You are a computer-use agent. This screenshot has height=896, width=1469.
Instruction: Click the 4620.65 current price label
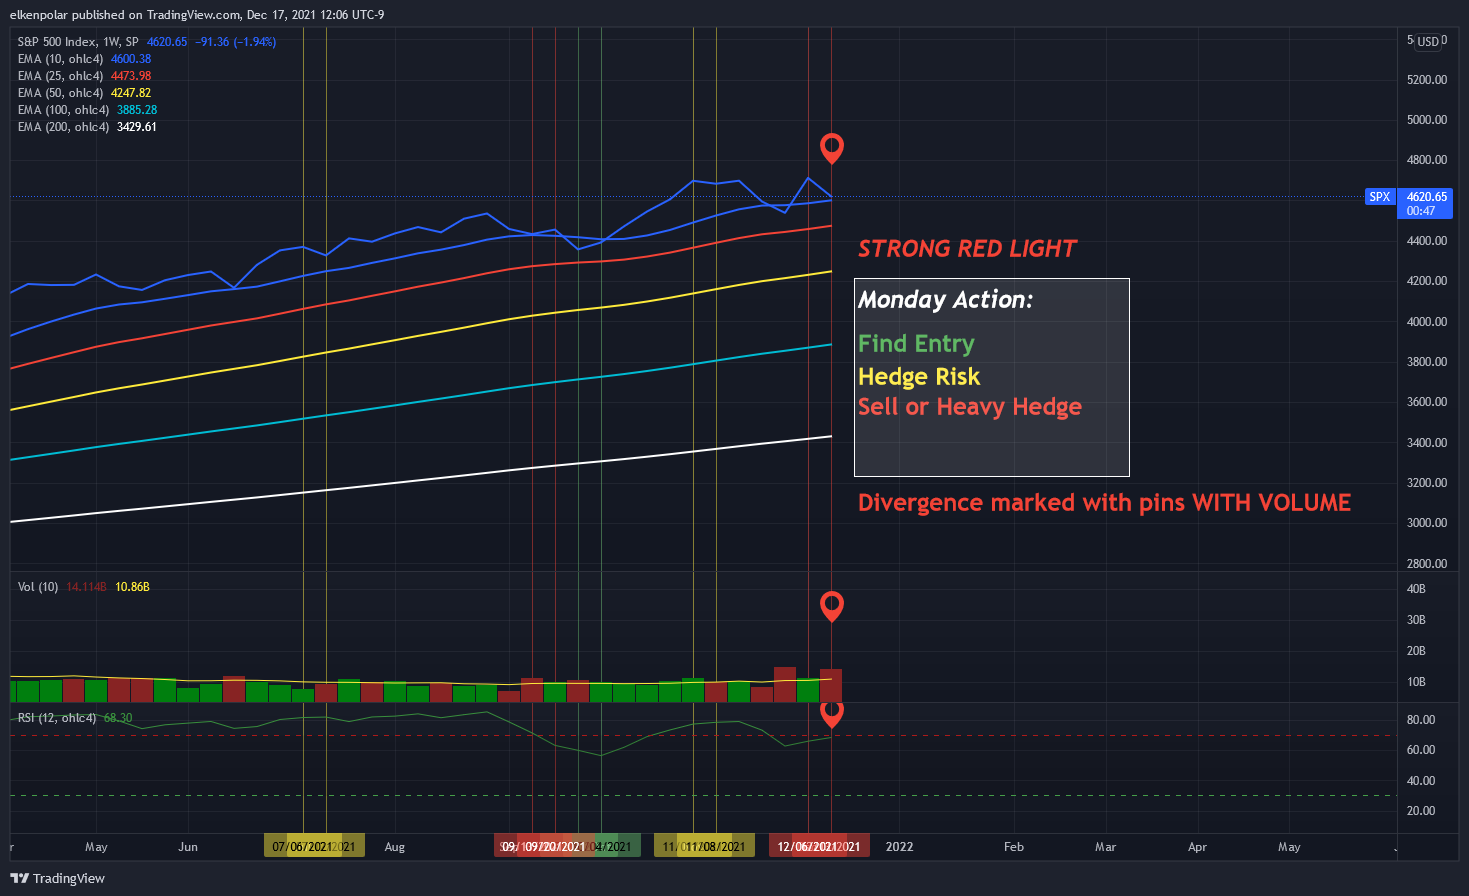(x=1427, y=197)
